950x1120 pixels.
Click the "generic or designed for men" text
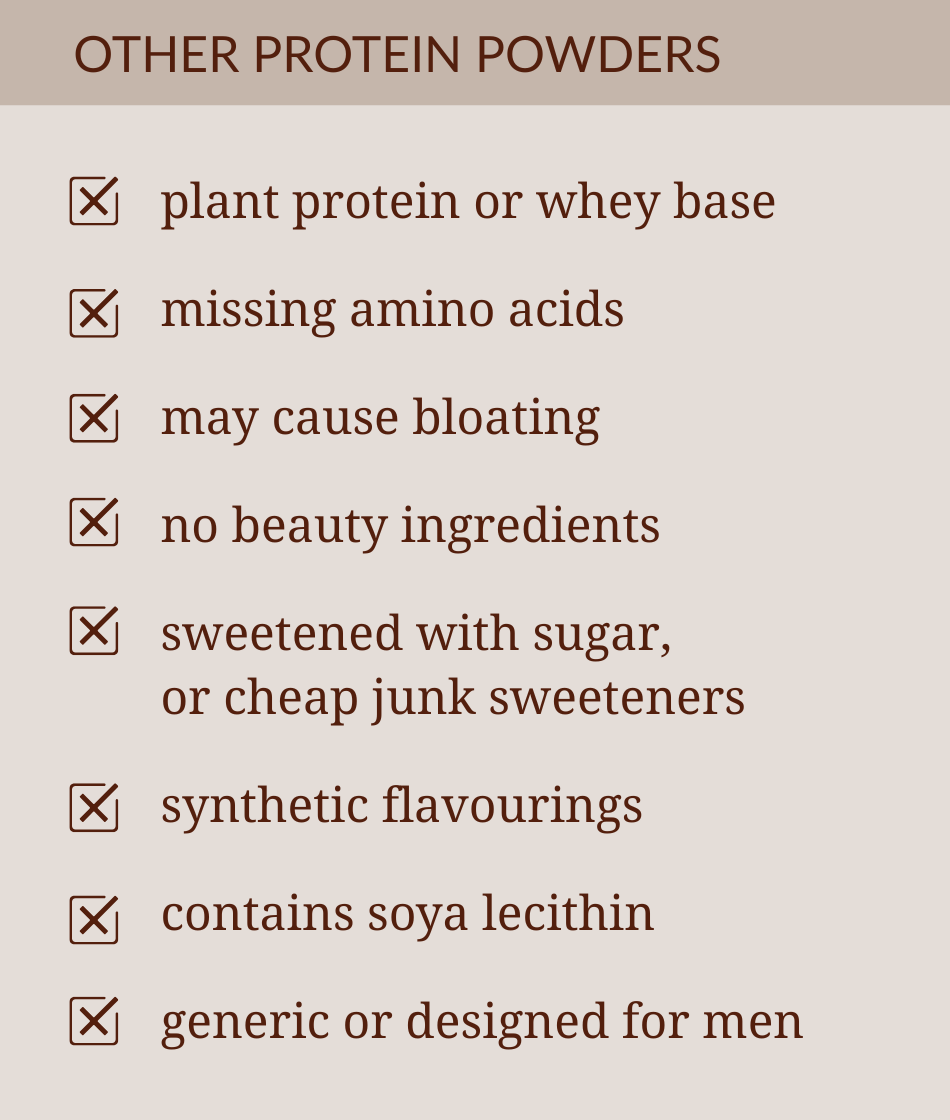point(482,1022)
